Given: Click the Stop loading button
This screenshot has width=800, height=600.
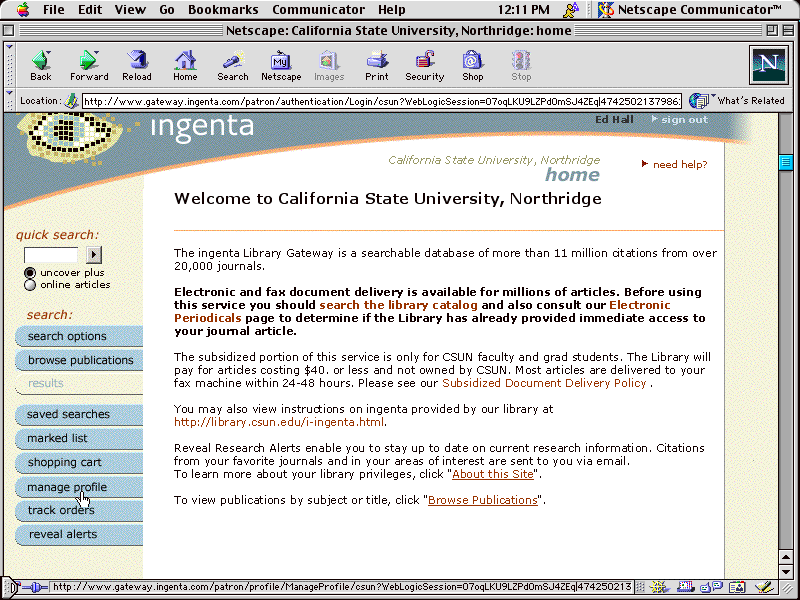Looking at the screenshot, I should 521,66.
